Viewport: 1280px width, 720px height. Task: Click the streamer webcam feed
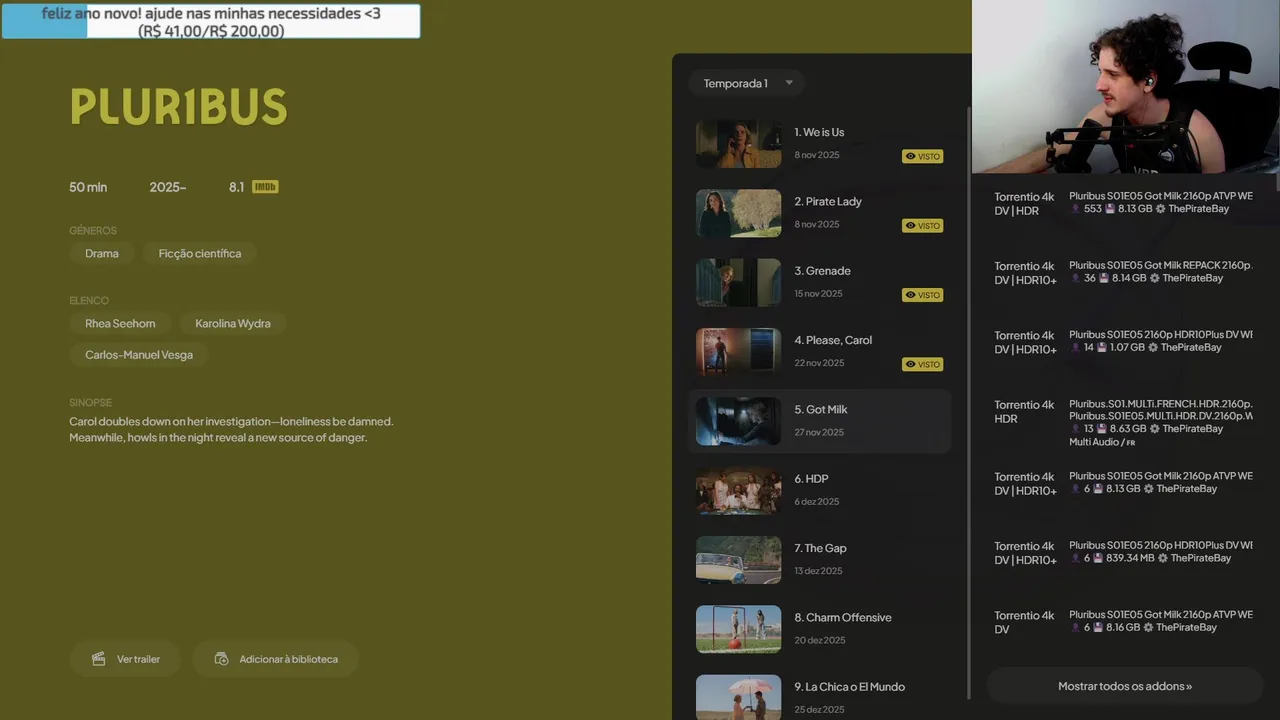pos(1126,87)
